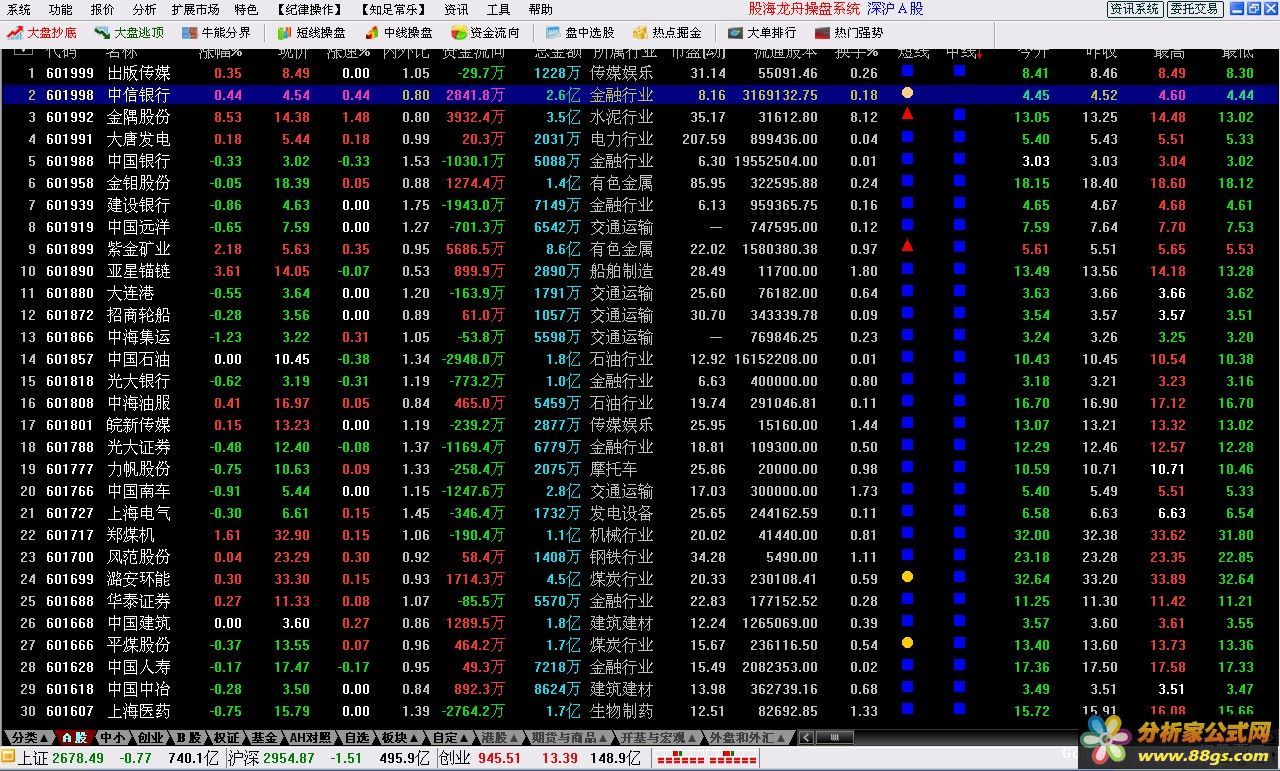Open the 报价 menu
The height and width of the screenshot is (771, 1280).
(x=102, y=9)
